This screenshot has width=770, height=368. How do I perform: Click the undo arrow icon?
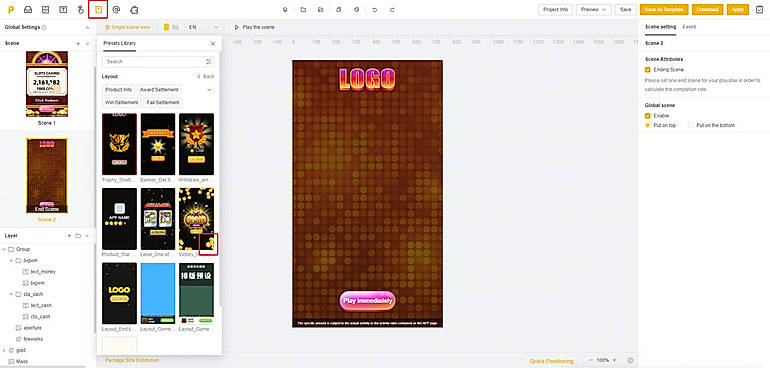[x=375, y=9]
